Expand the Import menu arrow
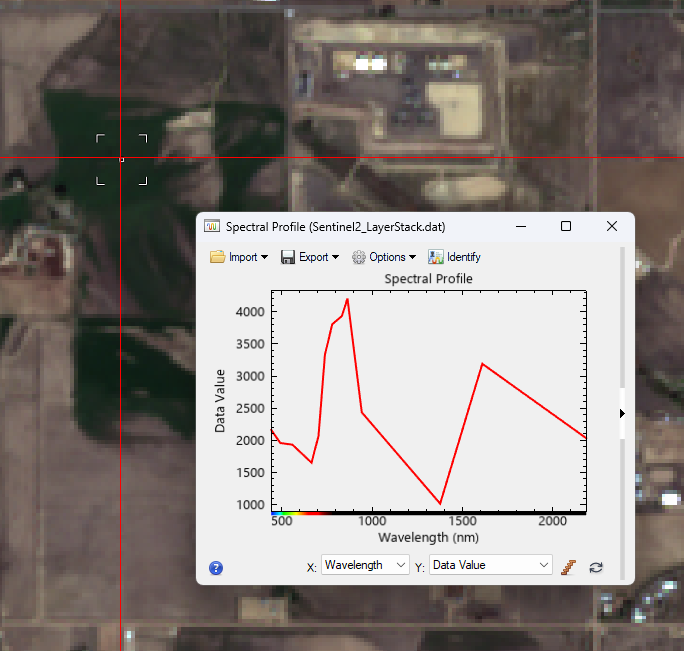This screenshot has width=684, height=651. (x=264, y=258)
